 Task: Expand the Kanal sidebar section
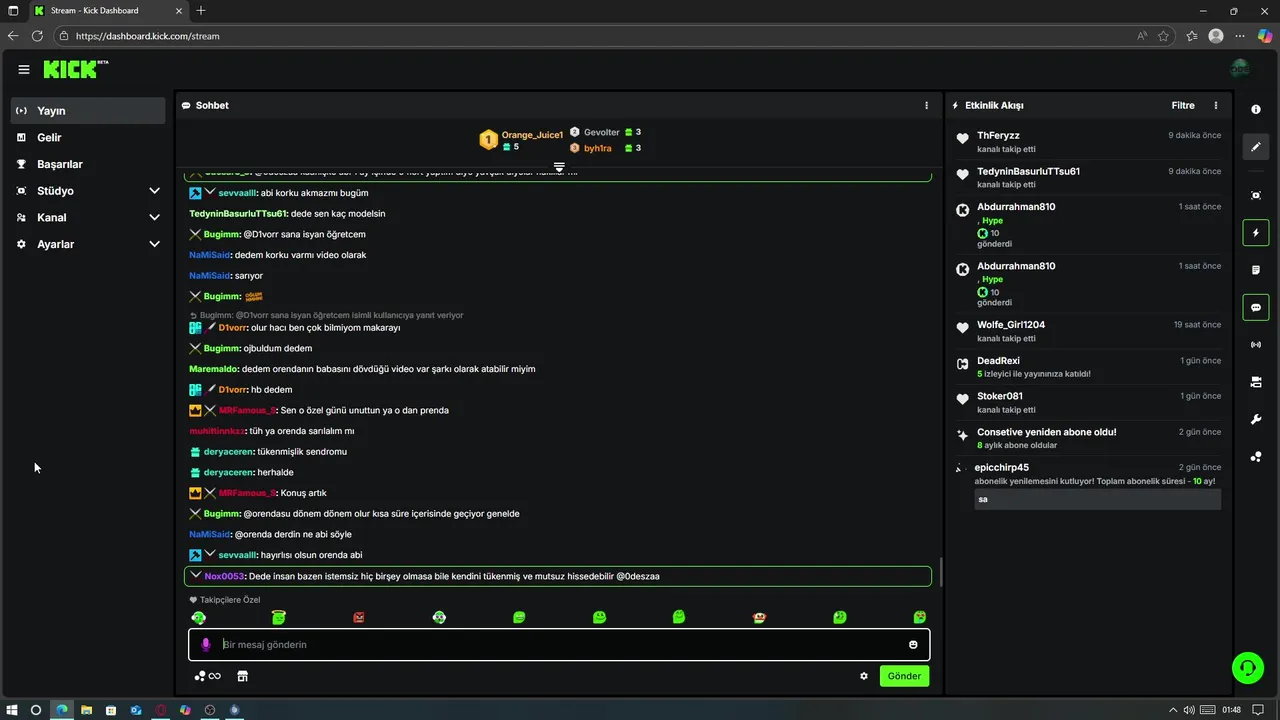pyautogui.click(x=89, y=217)
